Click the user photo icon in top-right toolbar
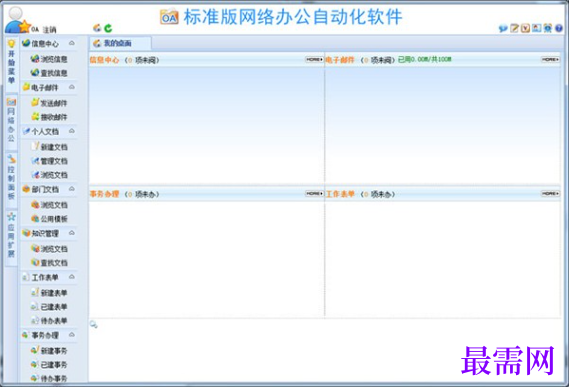This screenshot has height=392, width=573. [x=536, y=28]
